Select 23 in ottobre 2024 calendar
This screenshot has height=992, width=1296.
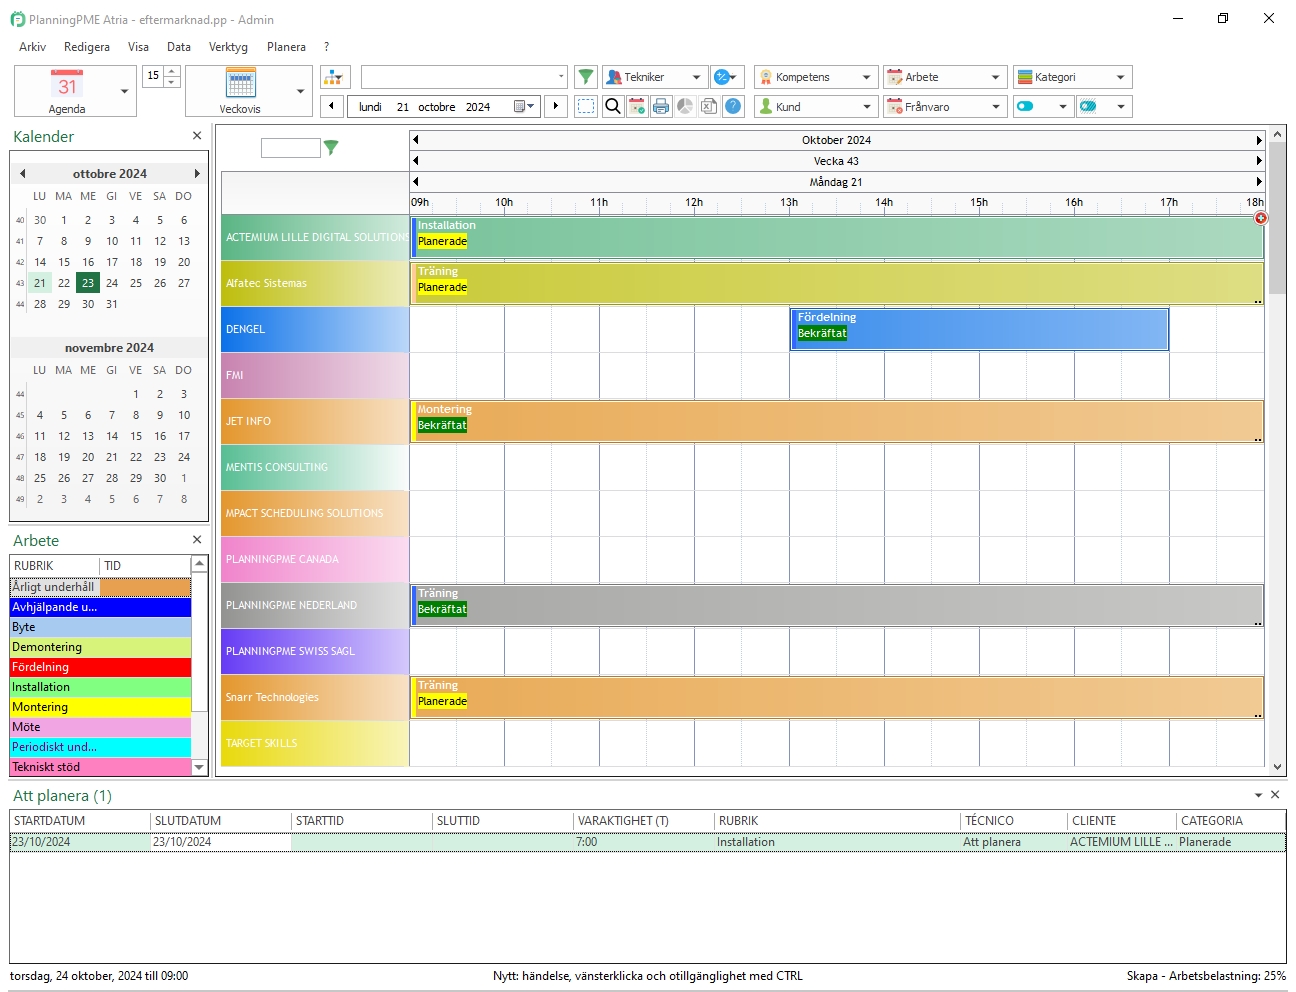tap(88, 283)
